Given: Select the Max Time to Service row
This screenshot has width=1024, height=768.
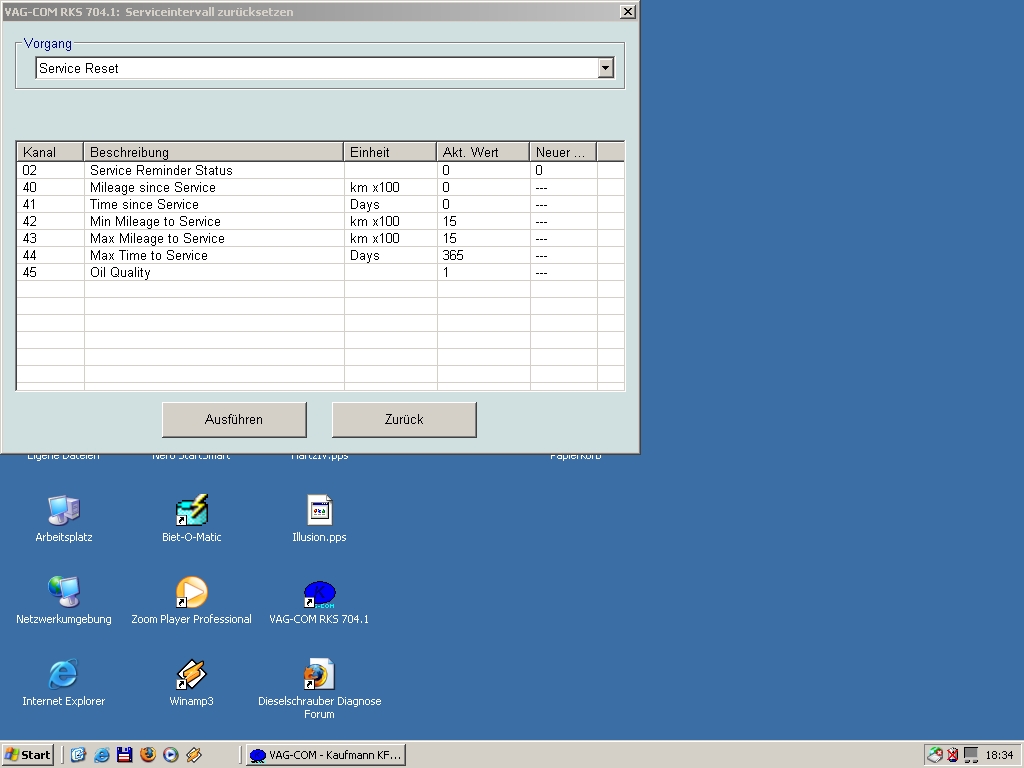Looking at the screenshot, I should [320, 255].
